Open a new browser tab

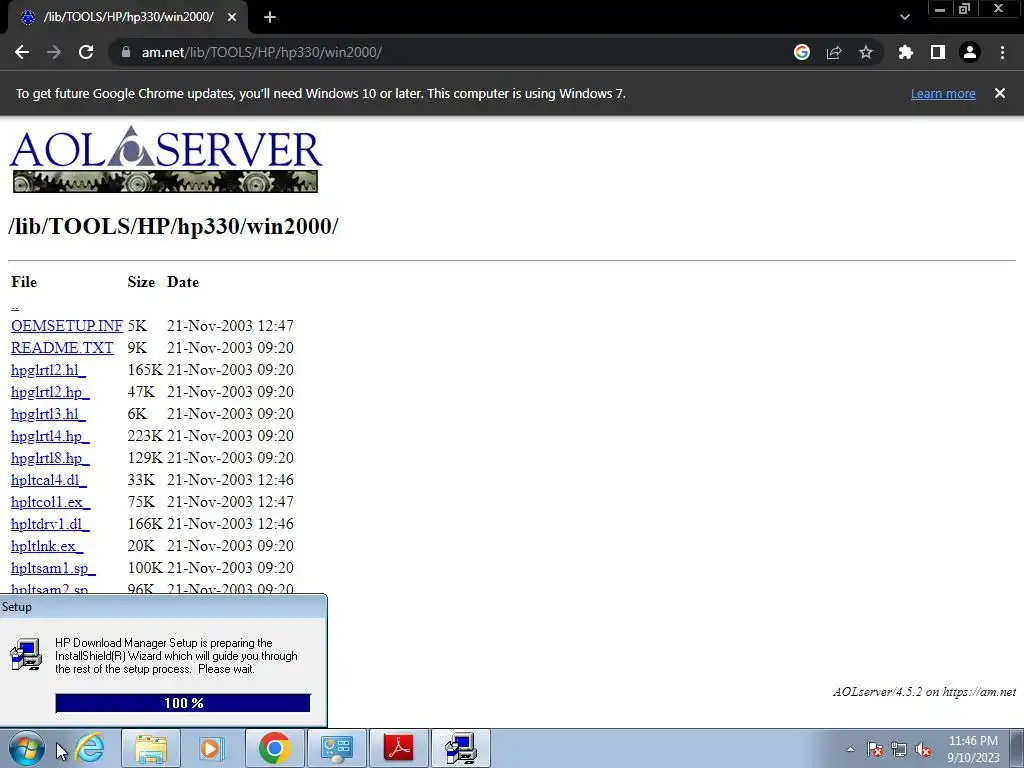[x=270, y=18]
